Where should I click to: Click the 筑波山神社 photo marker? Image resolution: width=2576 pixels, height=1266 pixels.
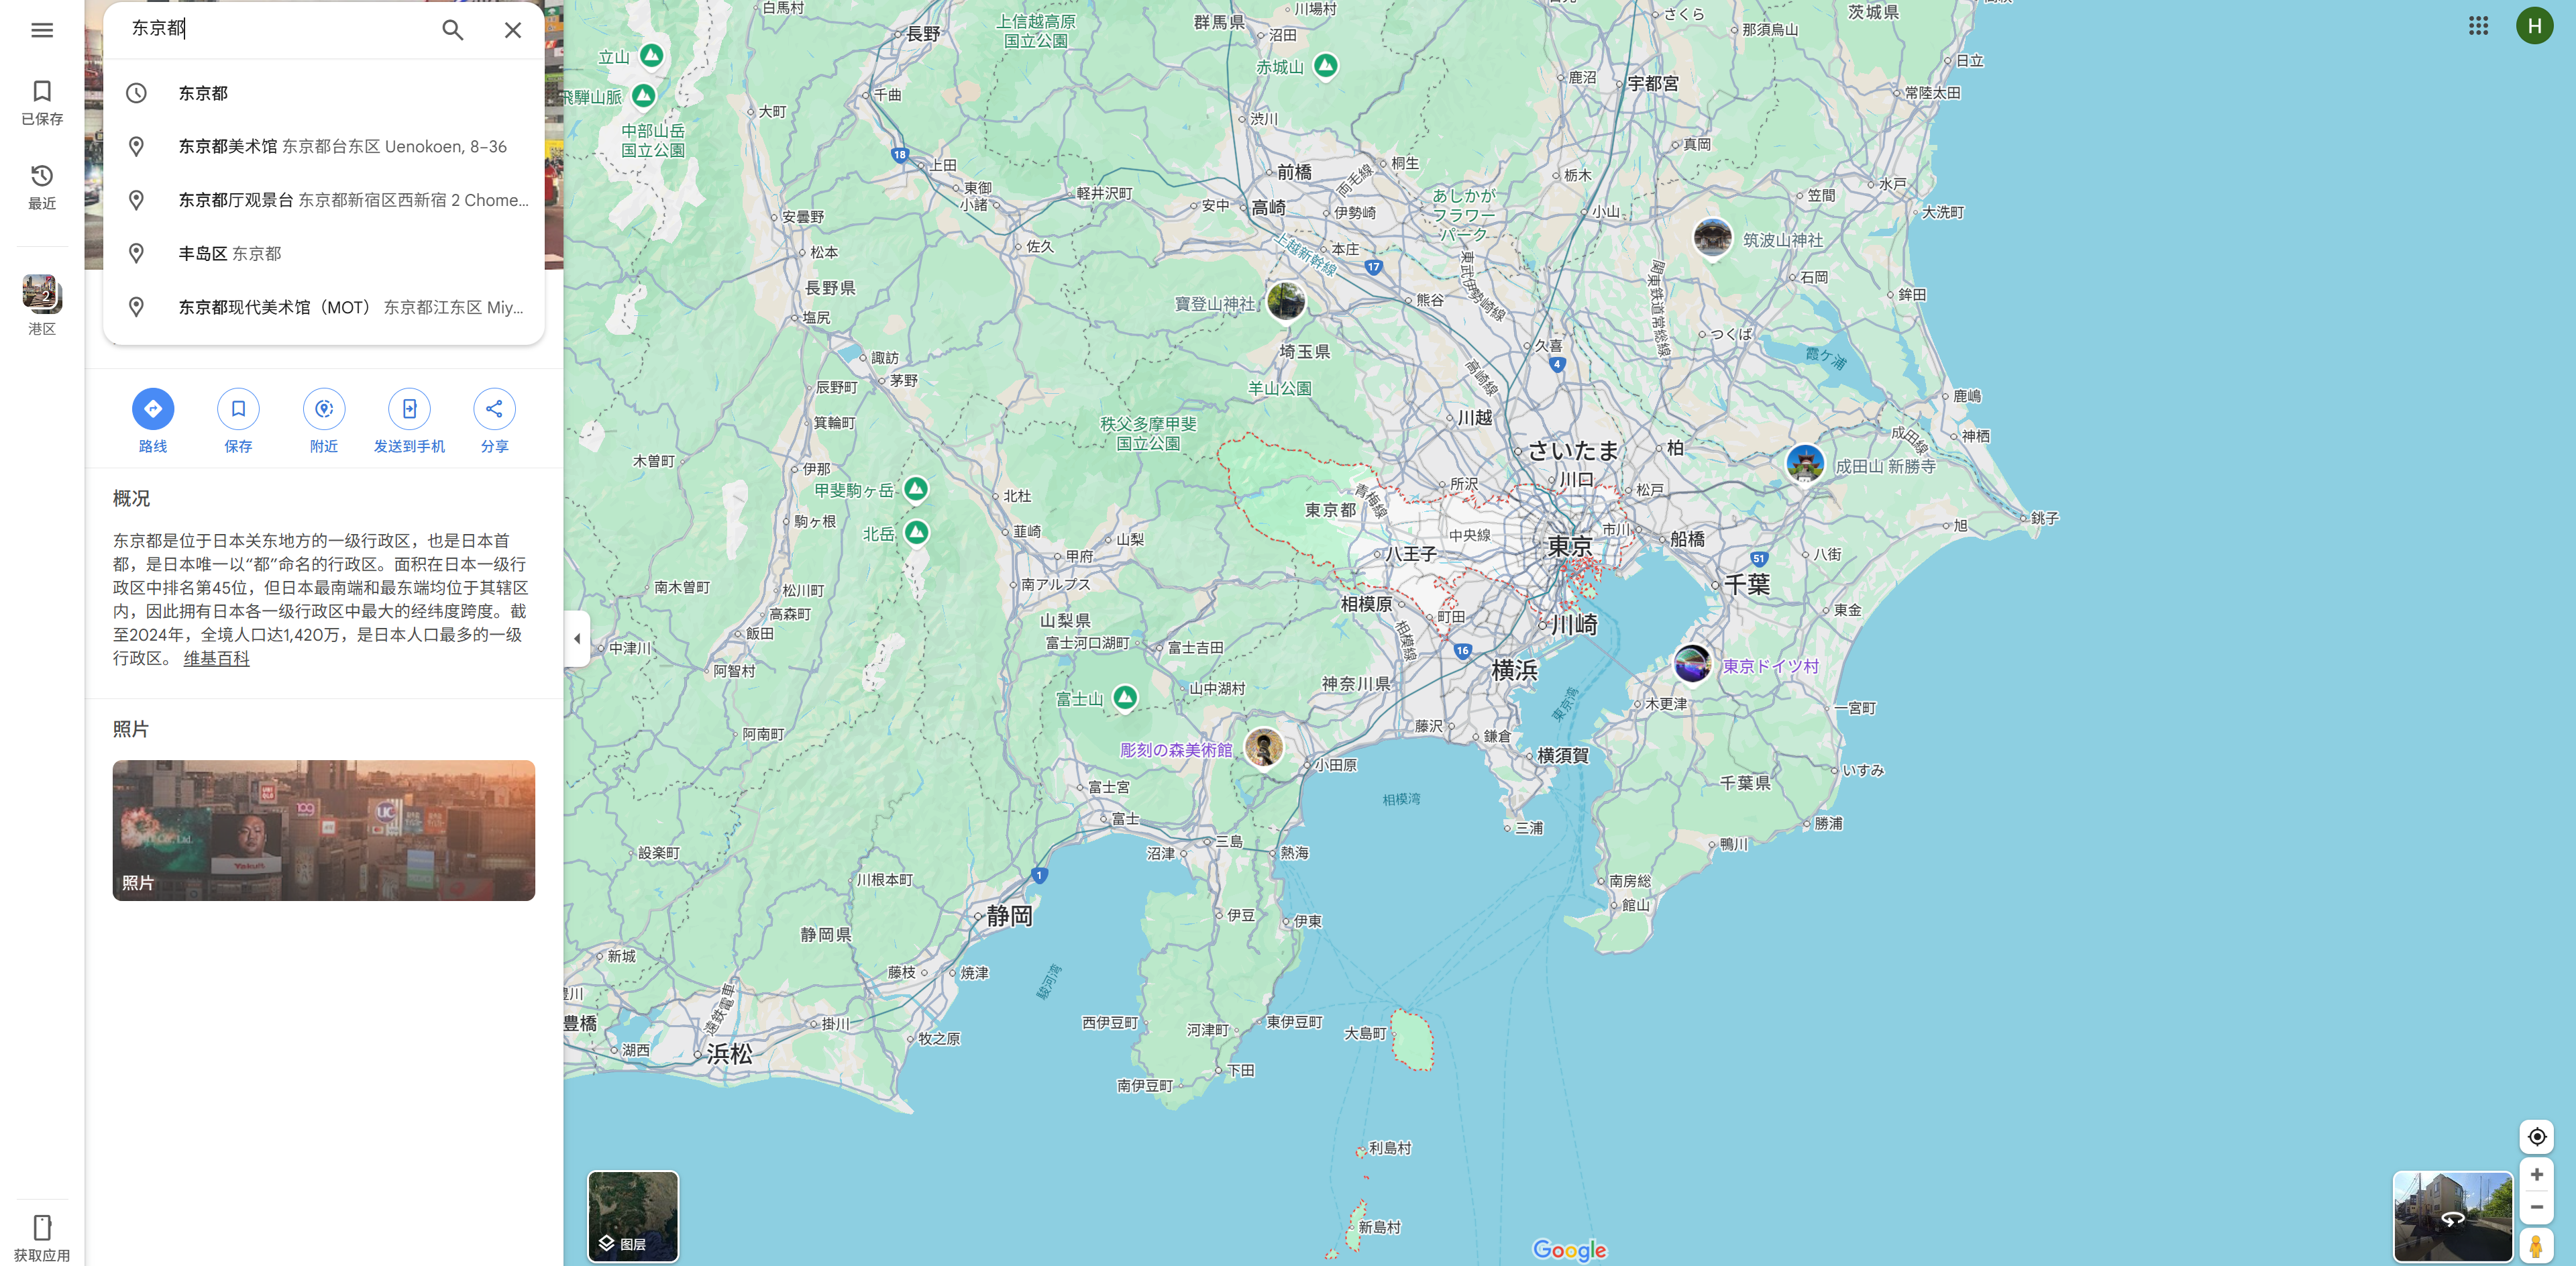[x=1713, y=238]
